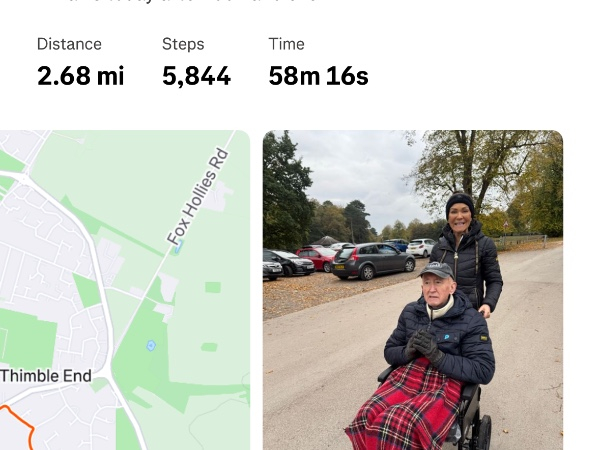Click the 58m 16s time value

click(x=318, y=76)
